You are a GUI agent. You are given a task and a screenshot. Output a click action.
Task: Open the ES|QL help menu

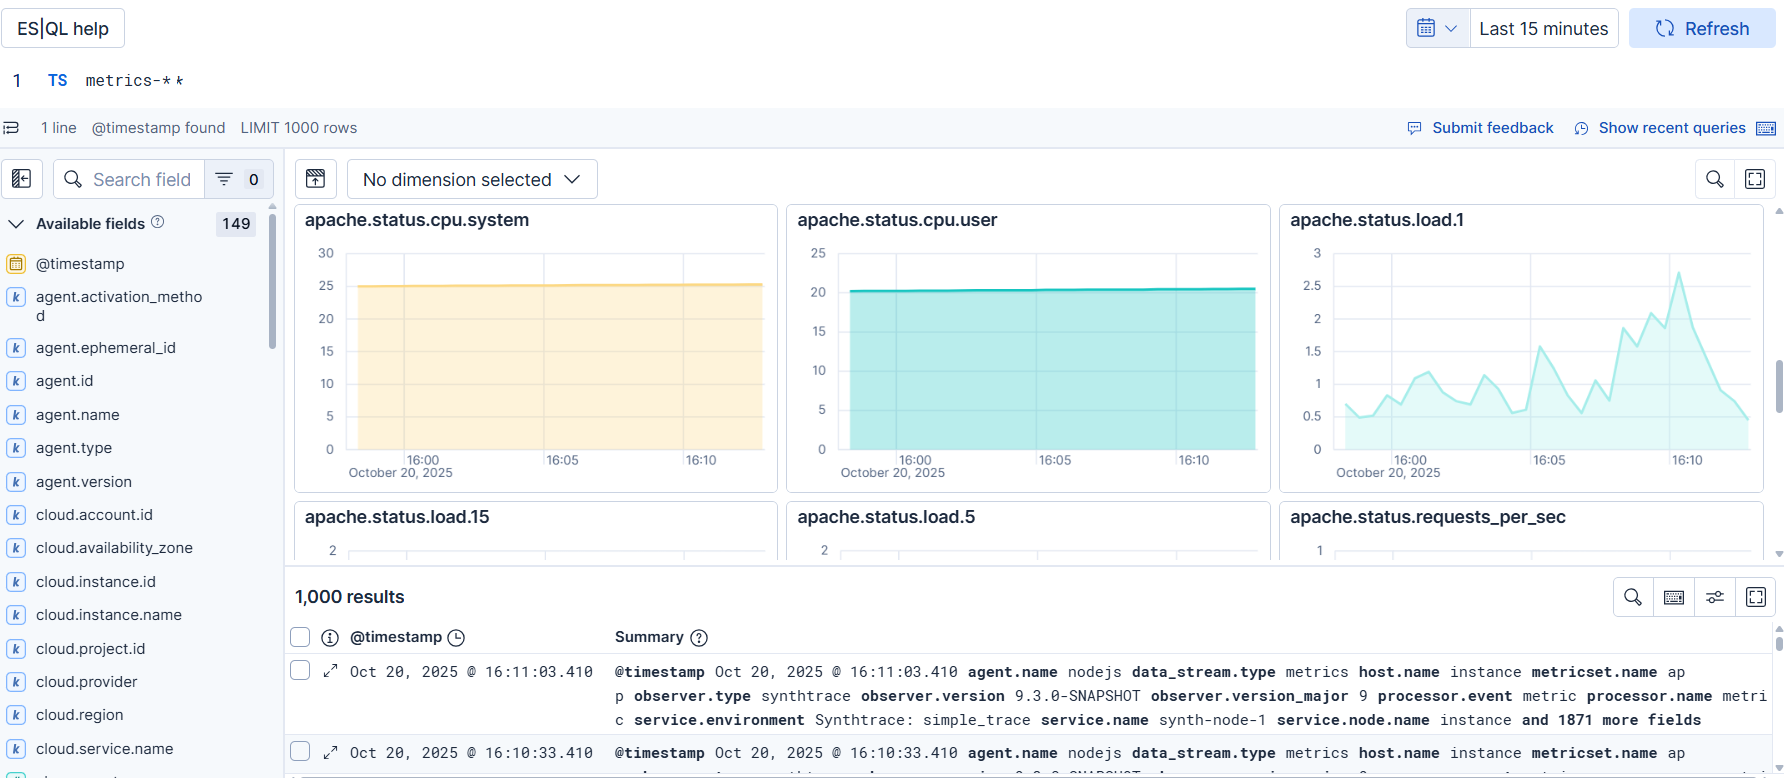coord(63,28)
